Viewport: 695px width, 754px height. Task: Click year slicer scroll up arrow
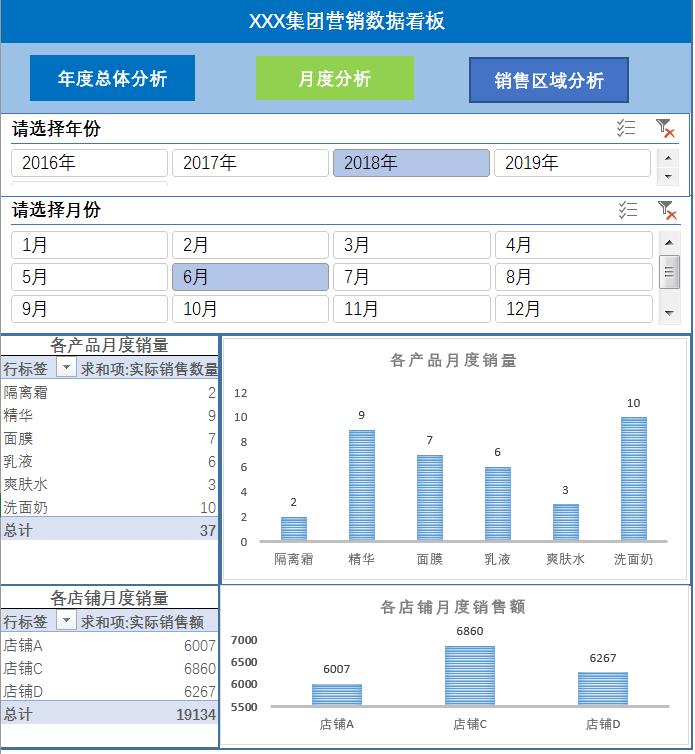coord(668,158)
